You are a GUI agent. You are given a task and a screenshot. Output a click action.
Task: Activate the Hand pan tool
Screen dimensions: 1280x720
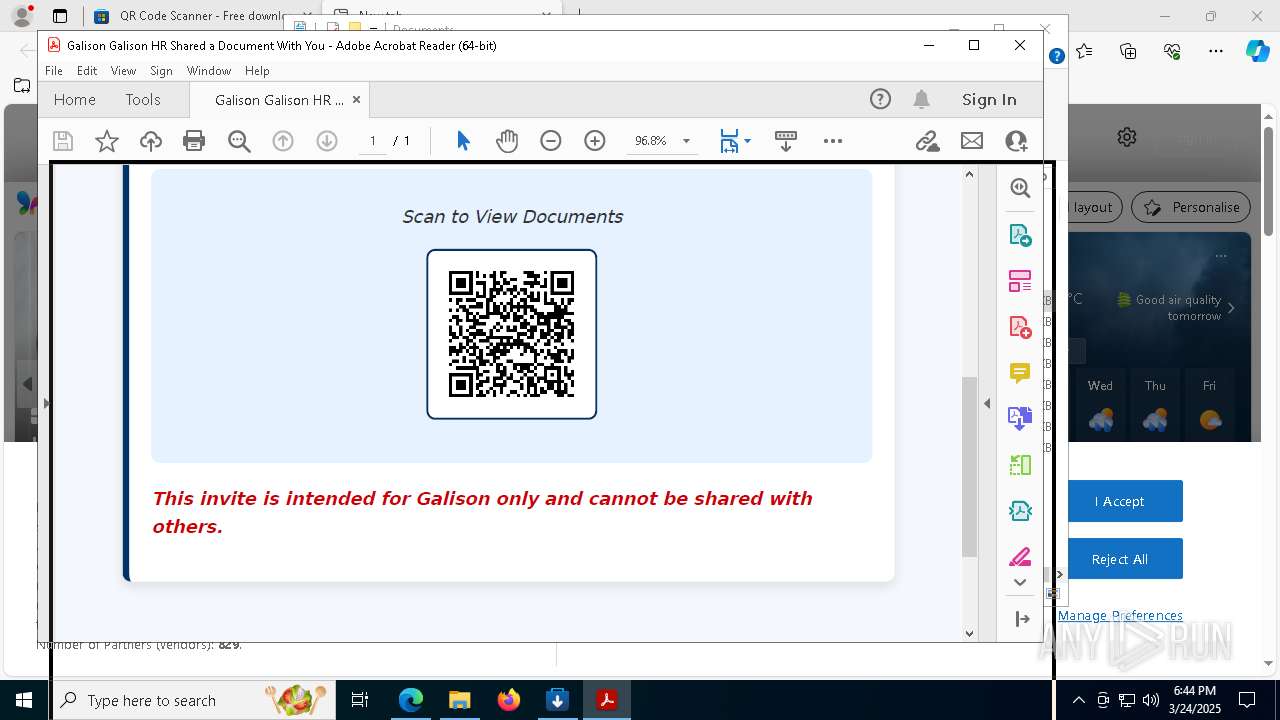[507, 141]
